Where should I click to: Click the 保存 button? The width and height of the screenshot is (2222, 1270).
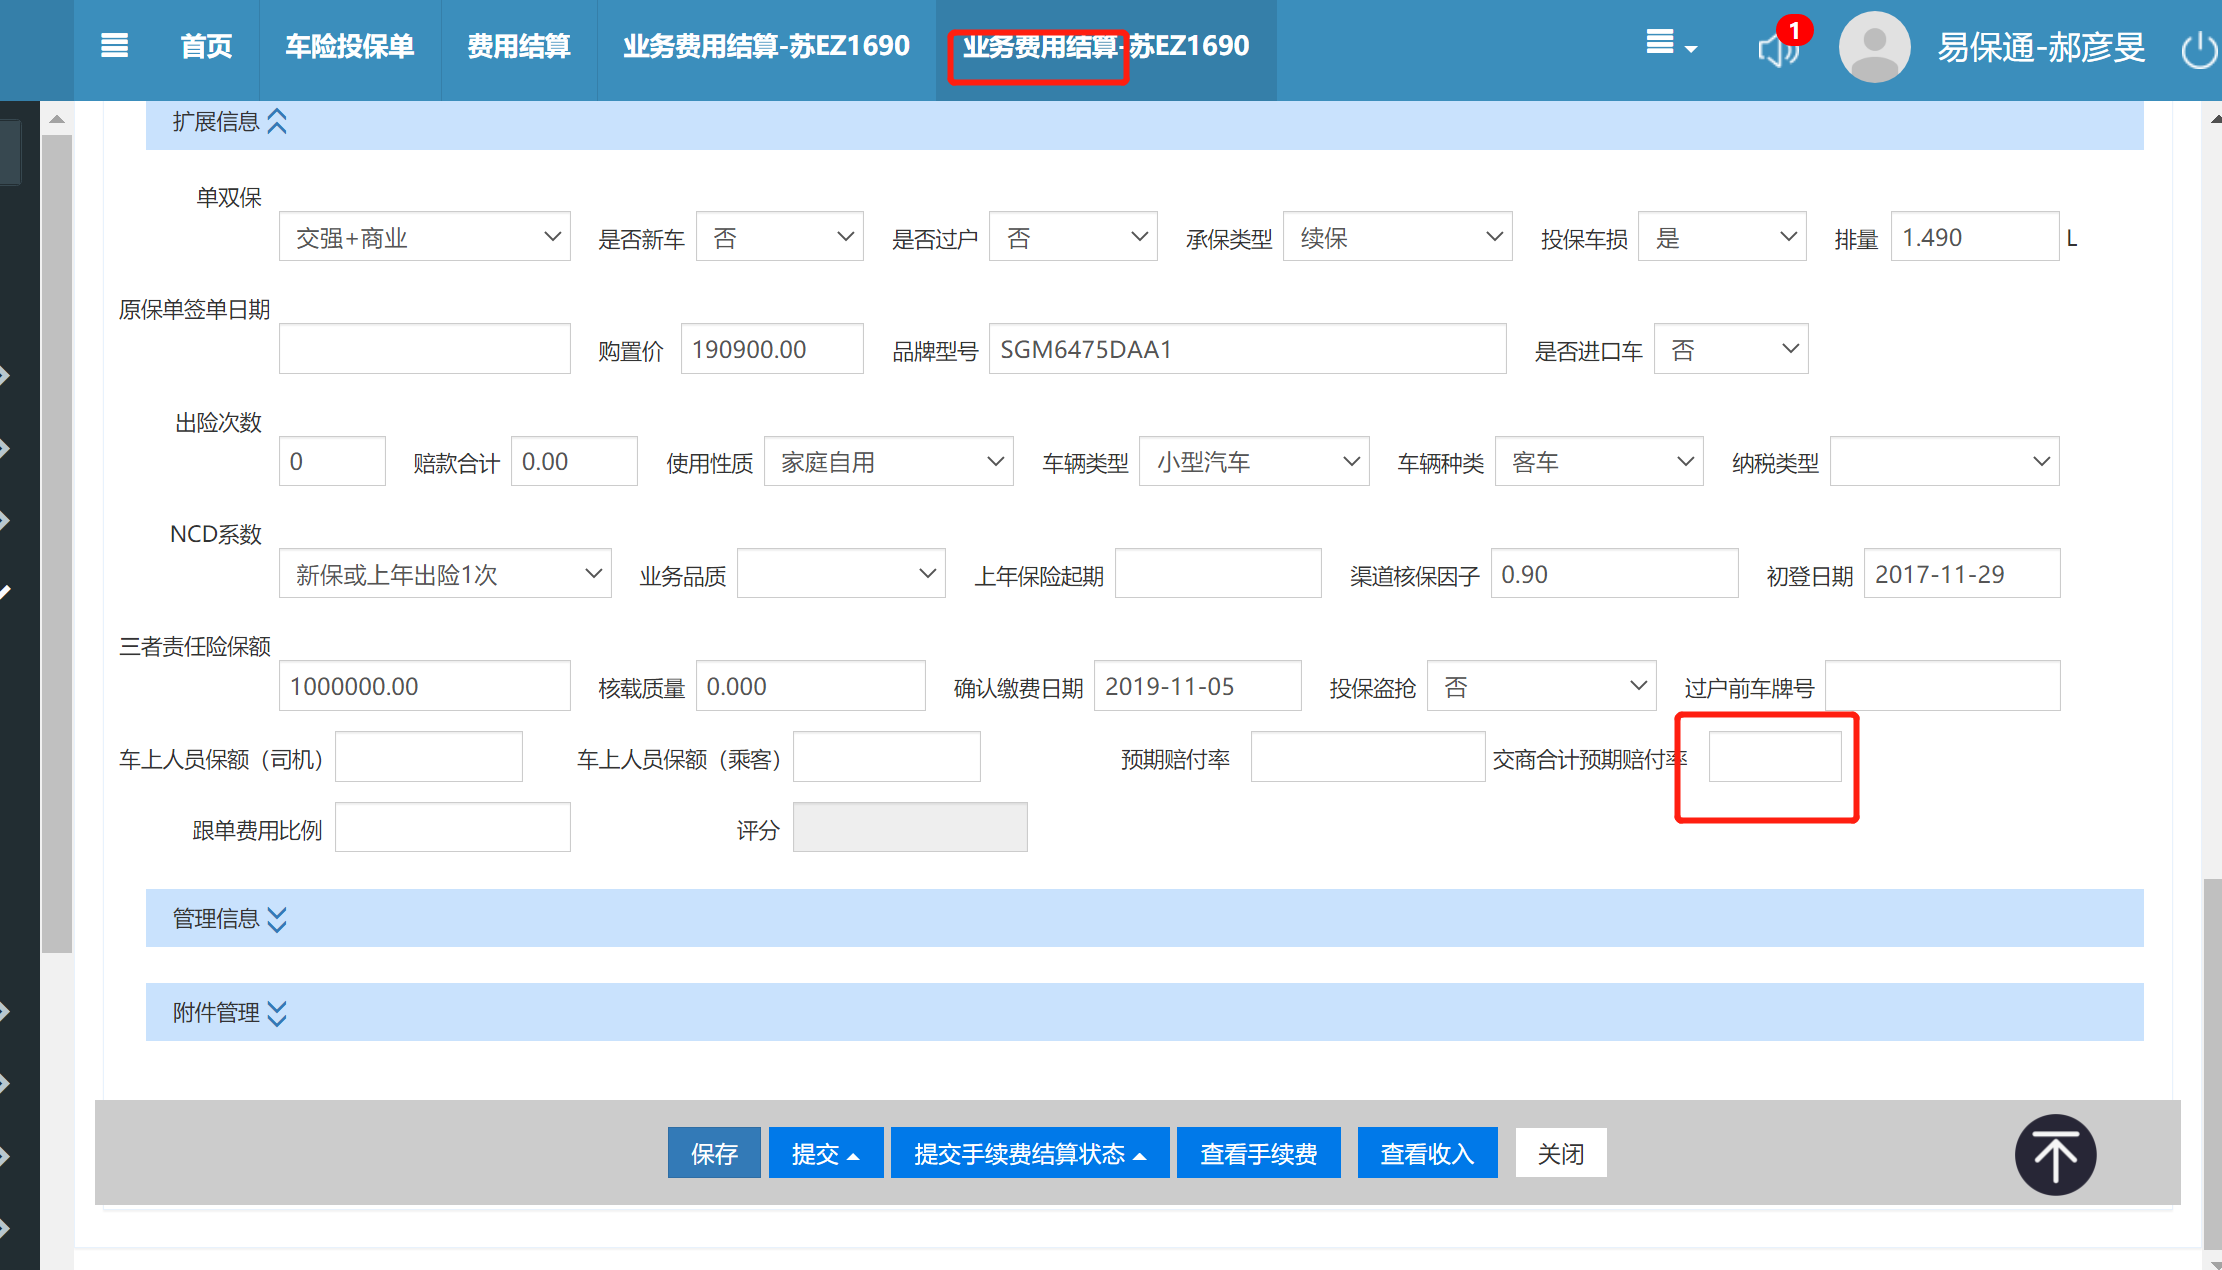pos(713,1153)
